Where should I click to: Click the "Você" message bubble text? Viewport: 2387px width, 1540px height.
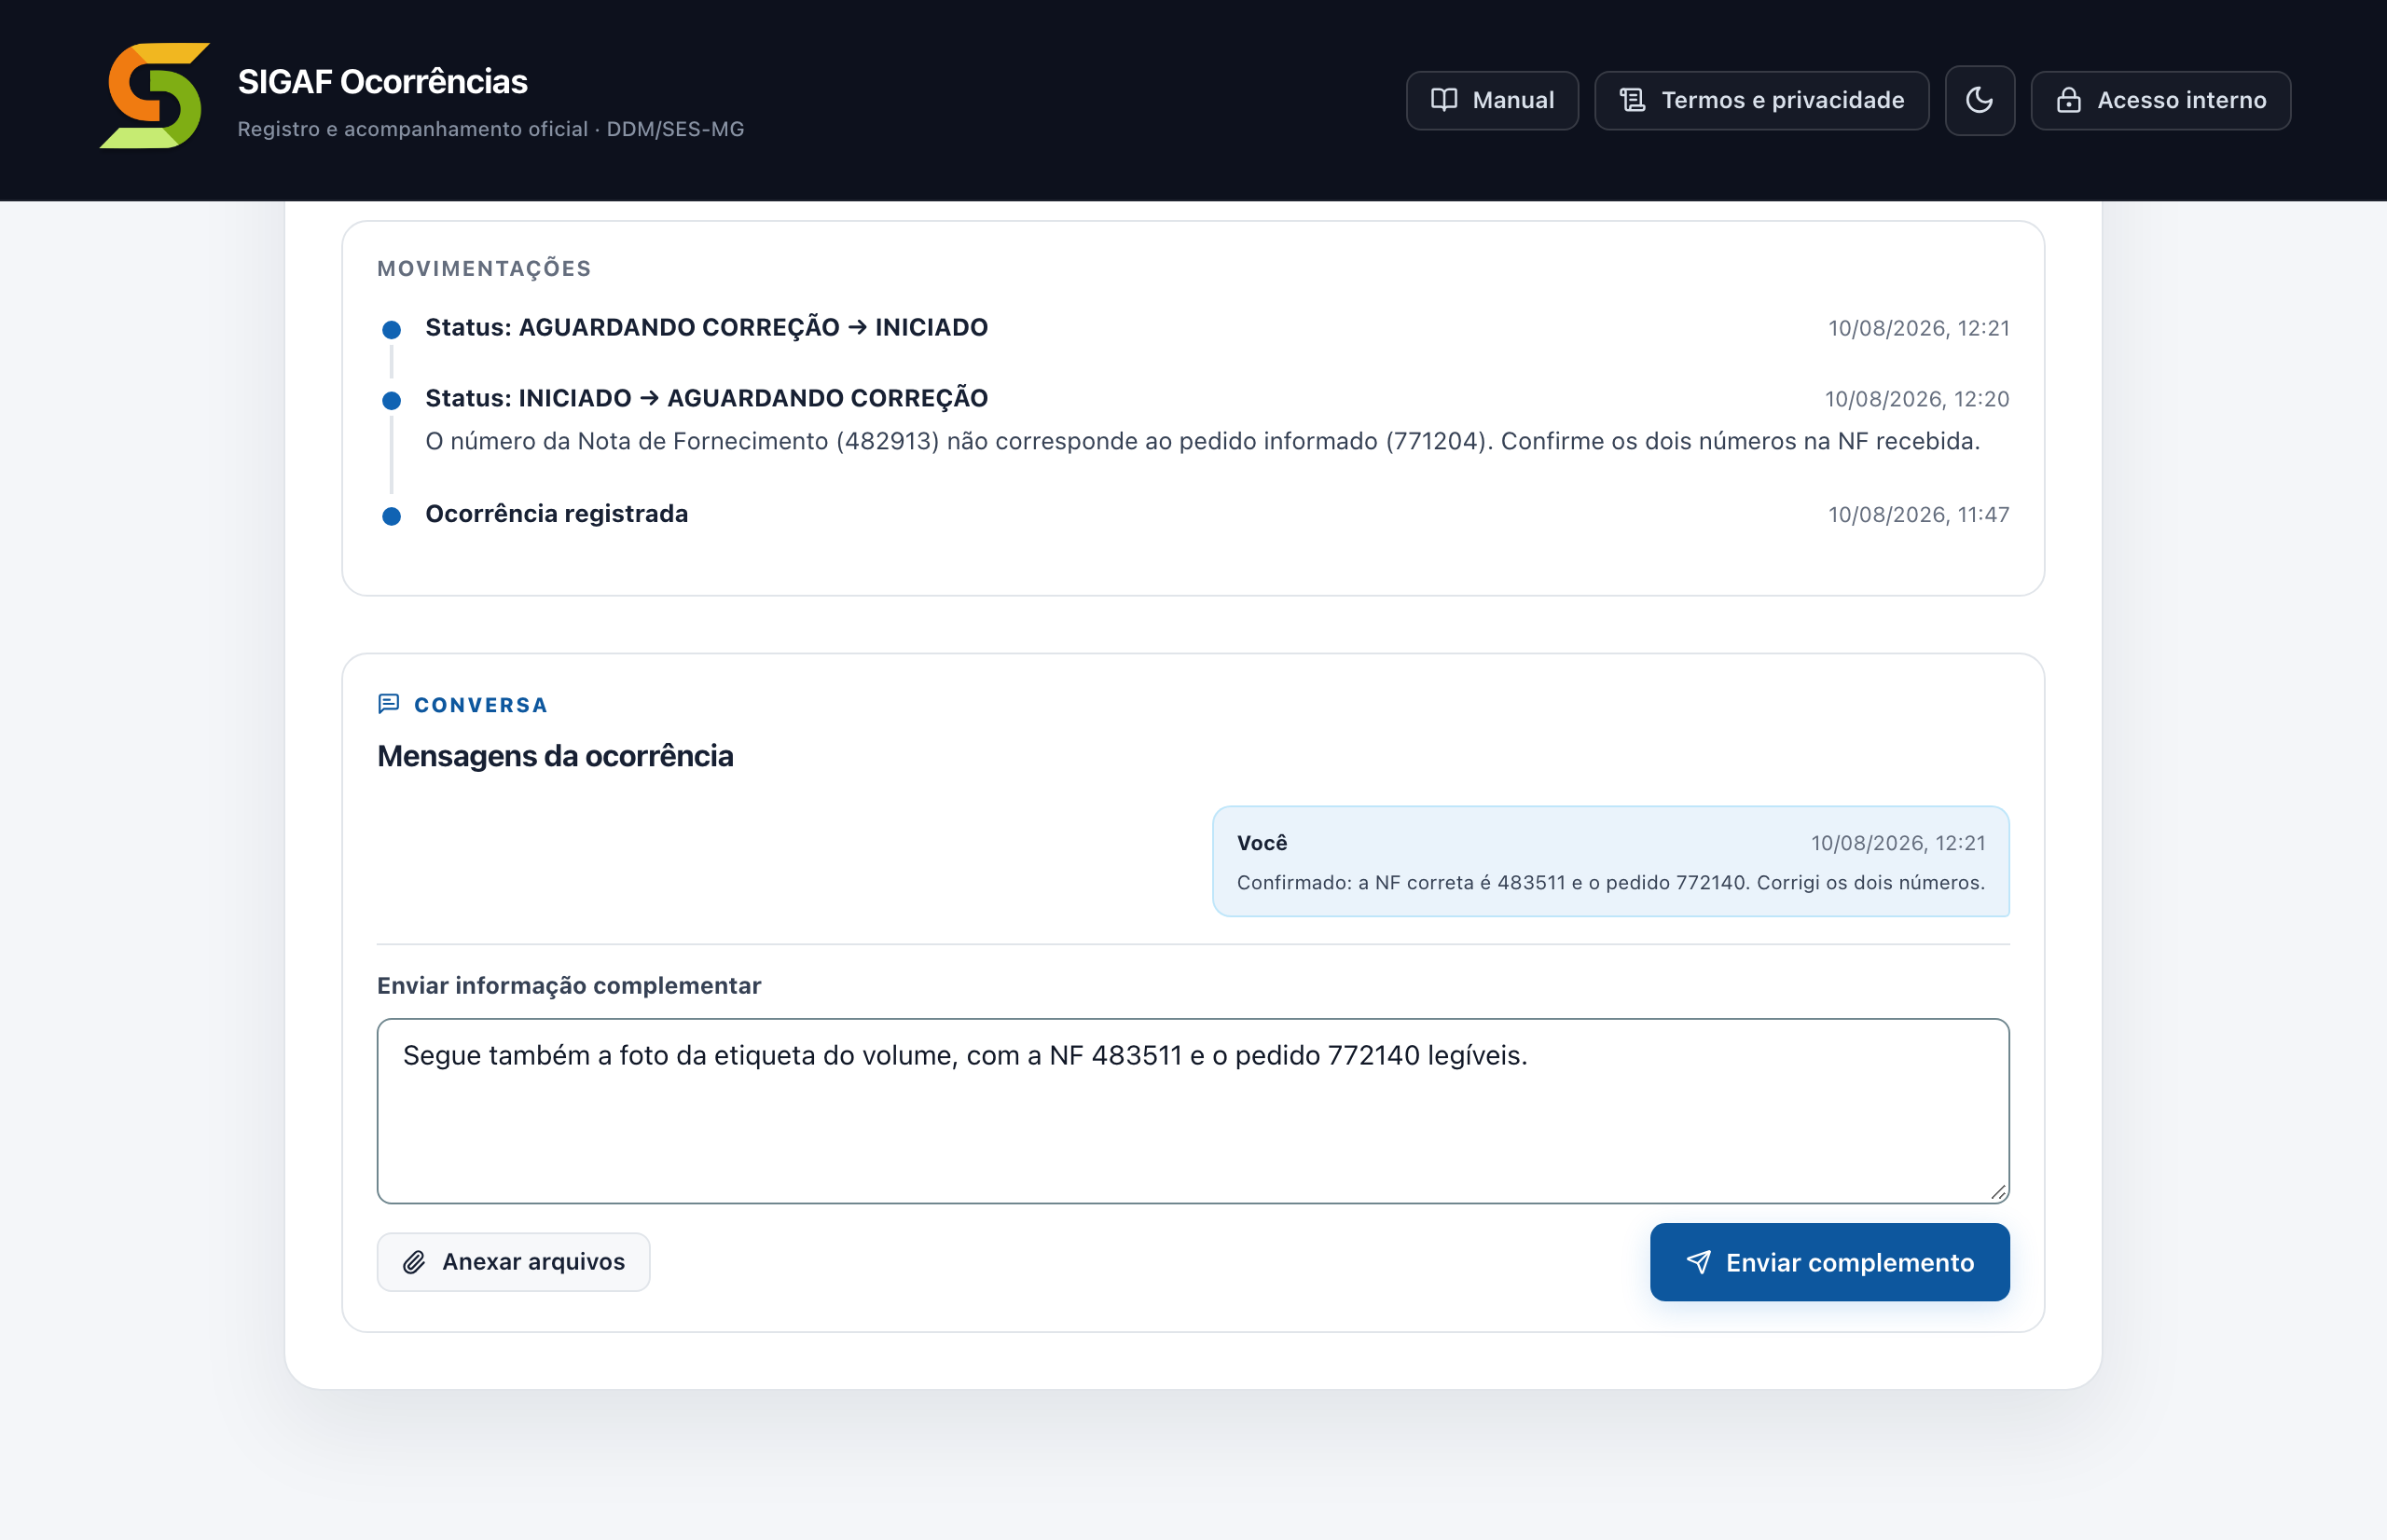tap(1610, 882)
